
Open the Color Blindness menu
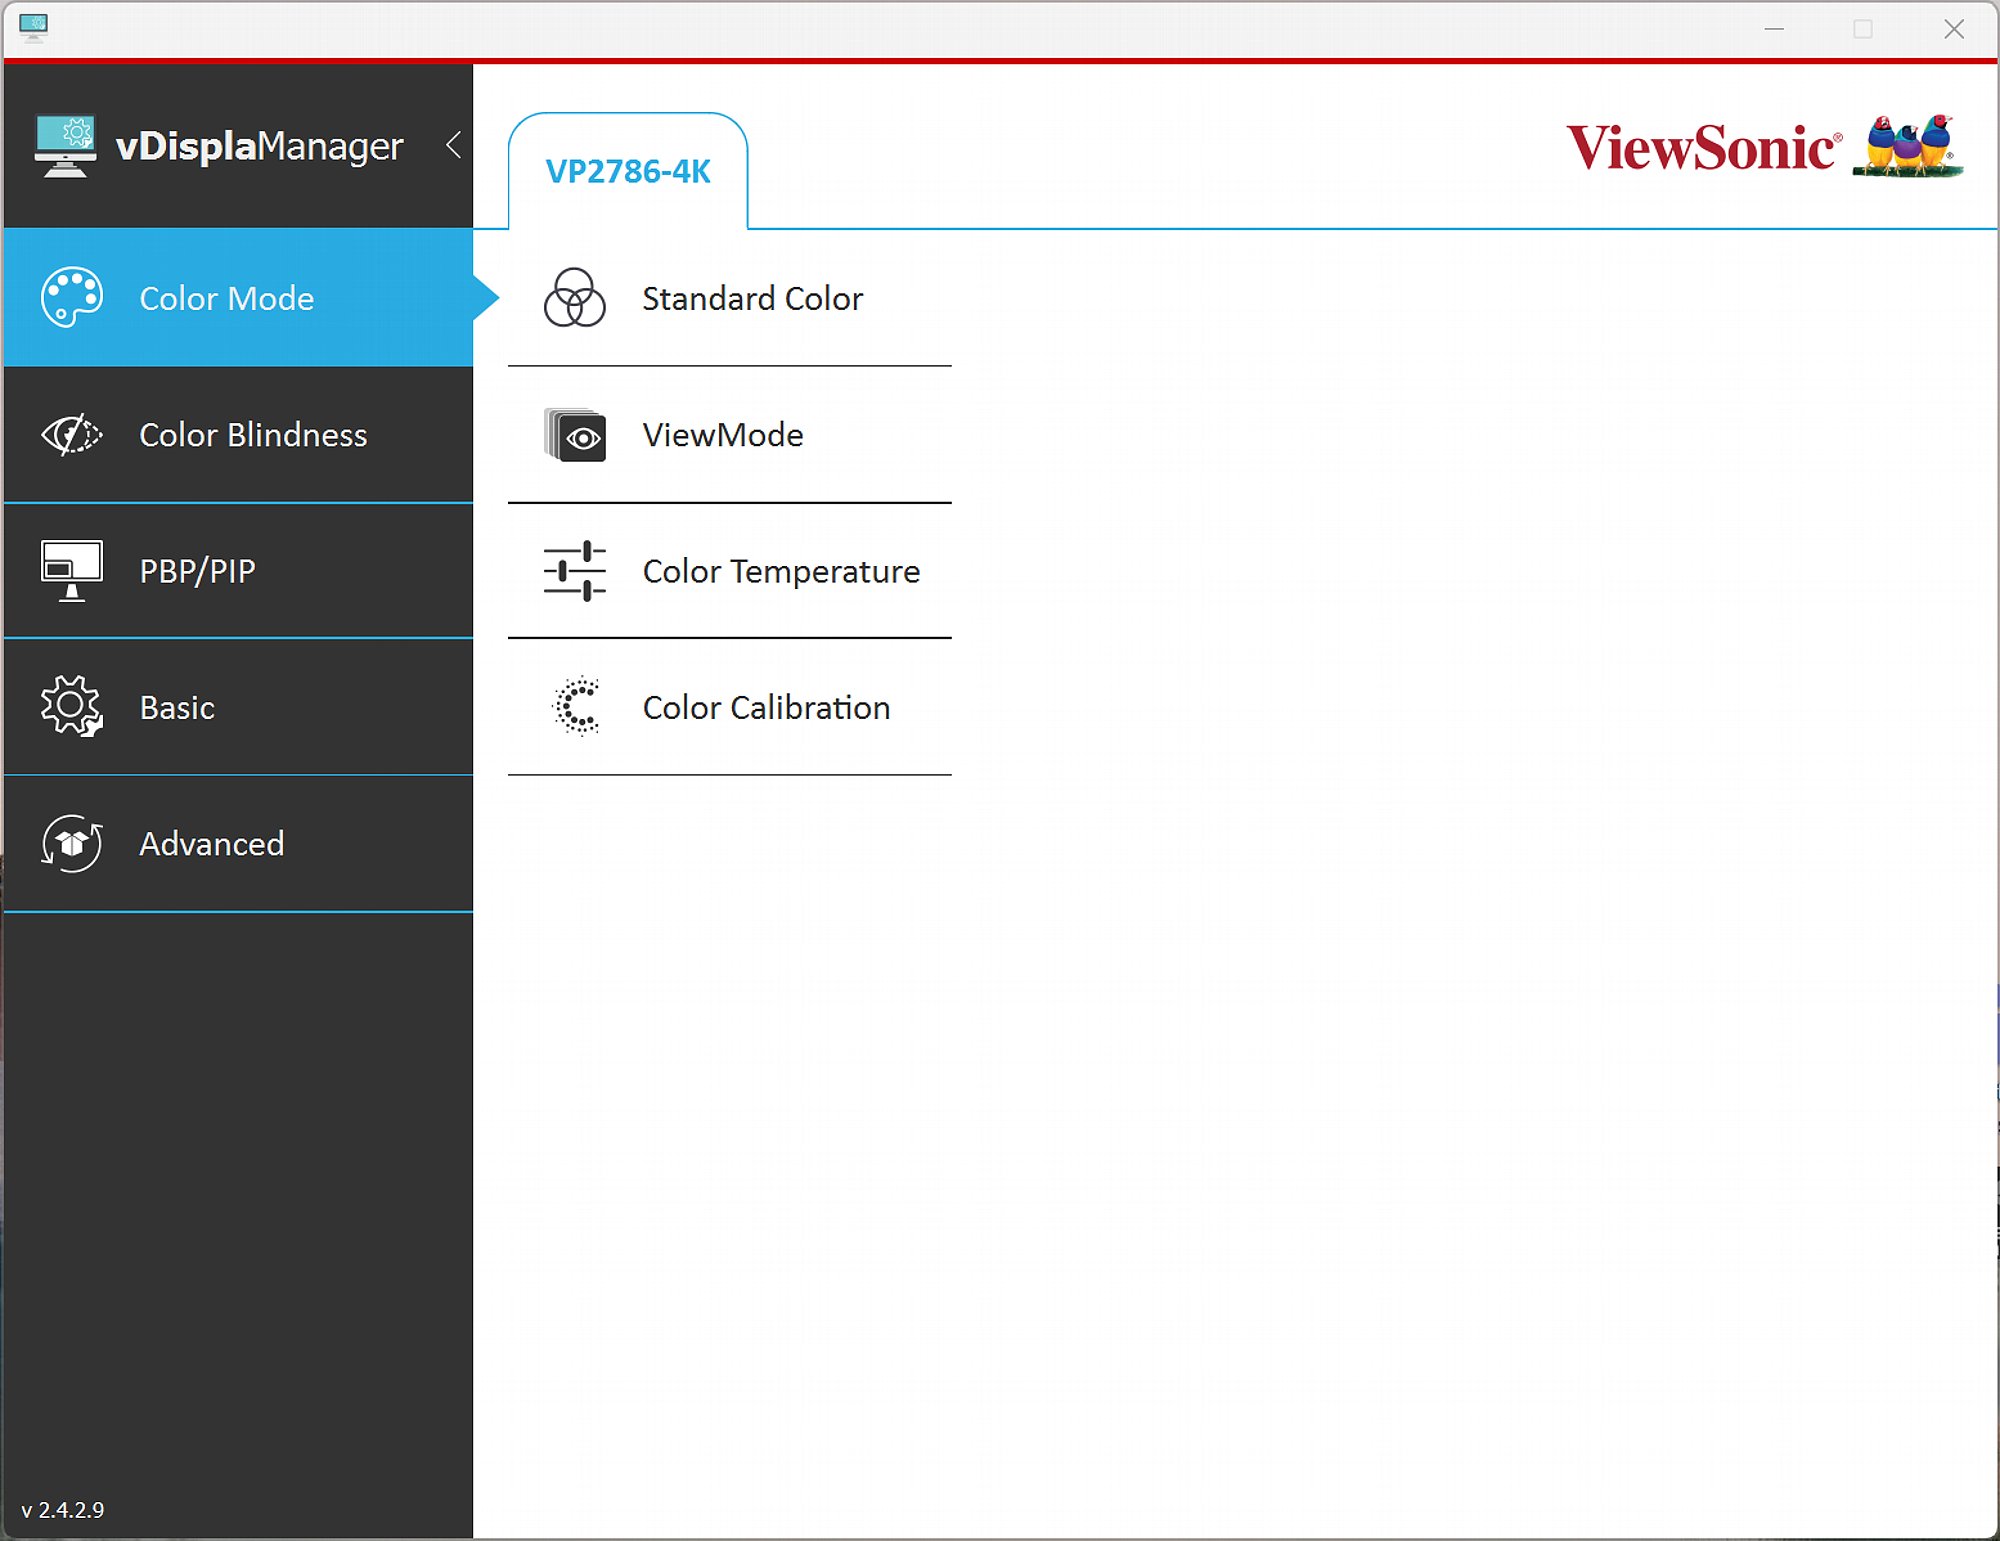click(238, 435)
